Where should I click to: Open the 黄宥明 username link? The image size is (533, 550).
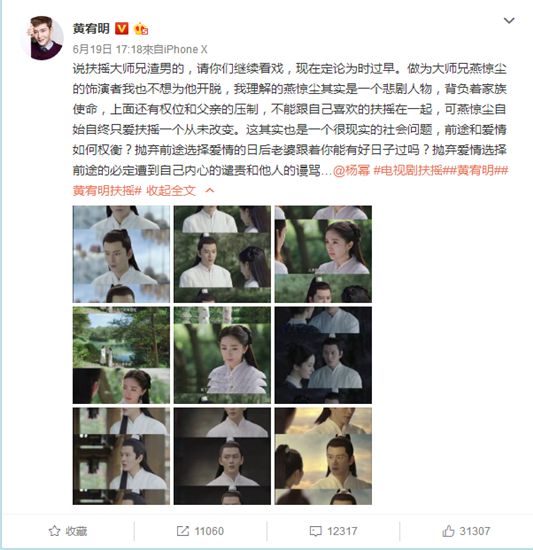[x=91, y=28]
